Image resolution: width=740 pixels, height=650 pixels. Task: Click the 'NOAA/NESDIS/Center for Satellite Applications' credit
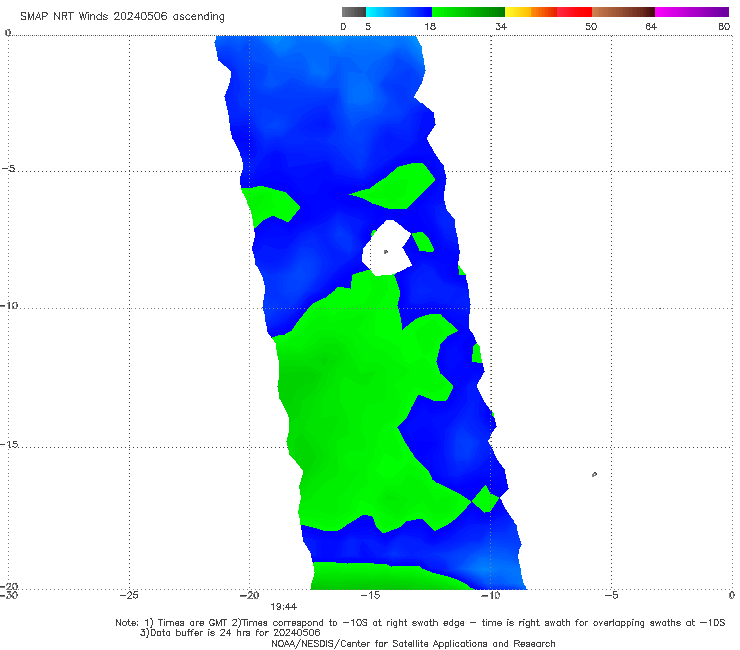(413, 643)
